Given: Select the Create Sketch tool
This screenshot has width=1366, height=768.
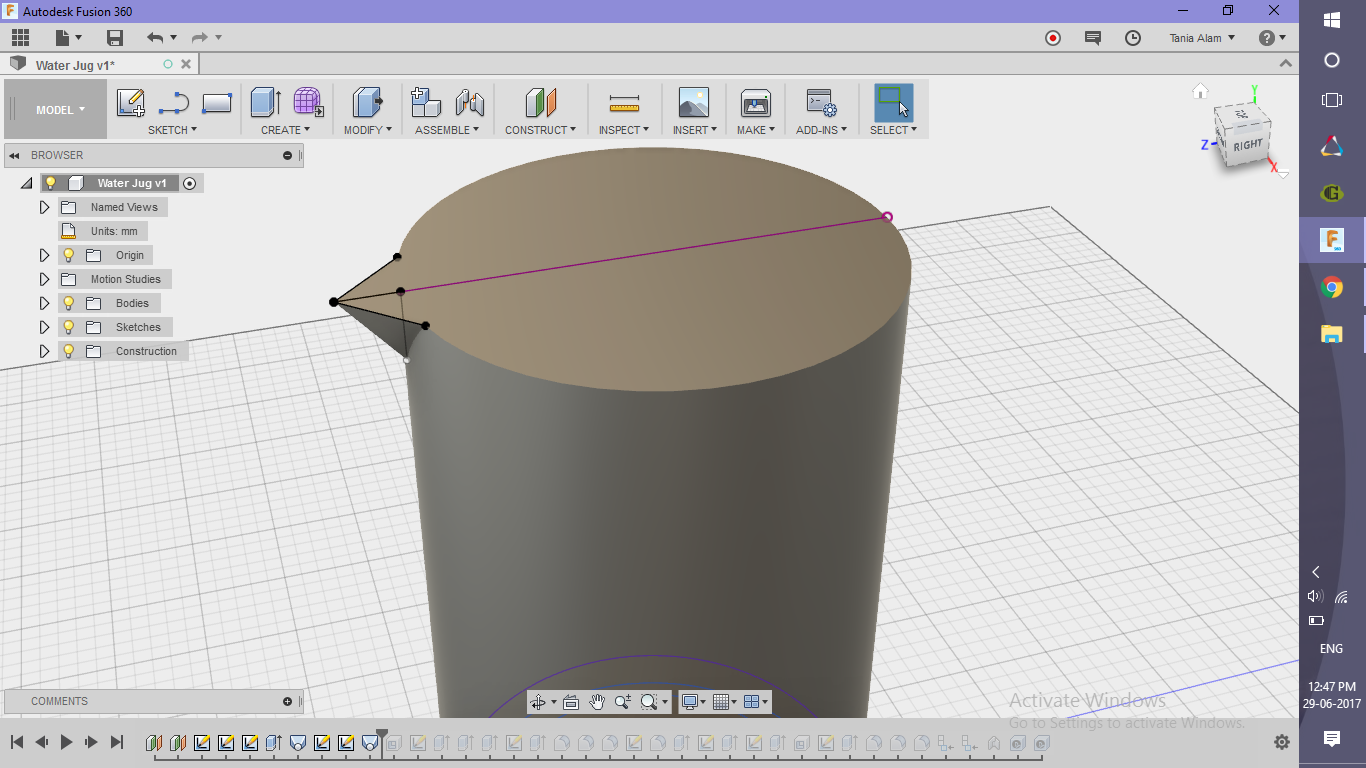Looking at the screenshot, I should pyautogui.click(x=131, y=103).
